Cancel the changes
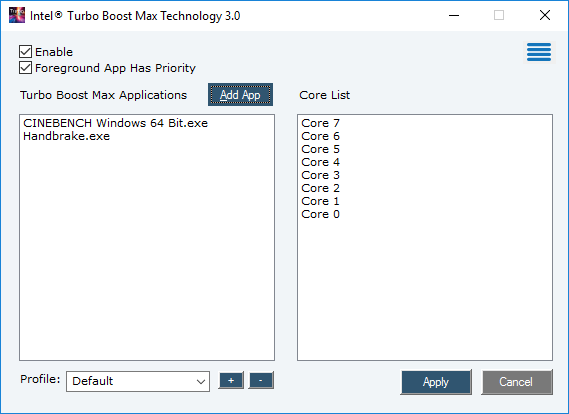This screenshot has height=414, width=569. click(x=517, y=382)
